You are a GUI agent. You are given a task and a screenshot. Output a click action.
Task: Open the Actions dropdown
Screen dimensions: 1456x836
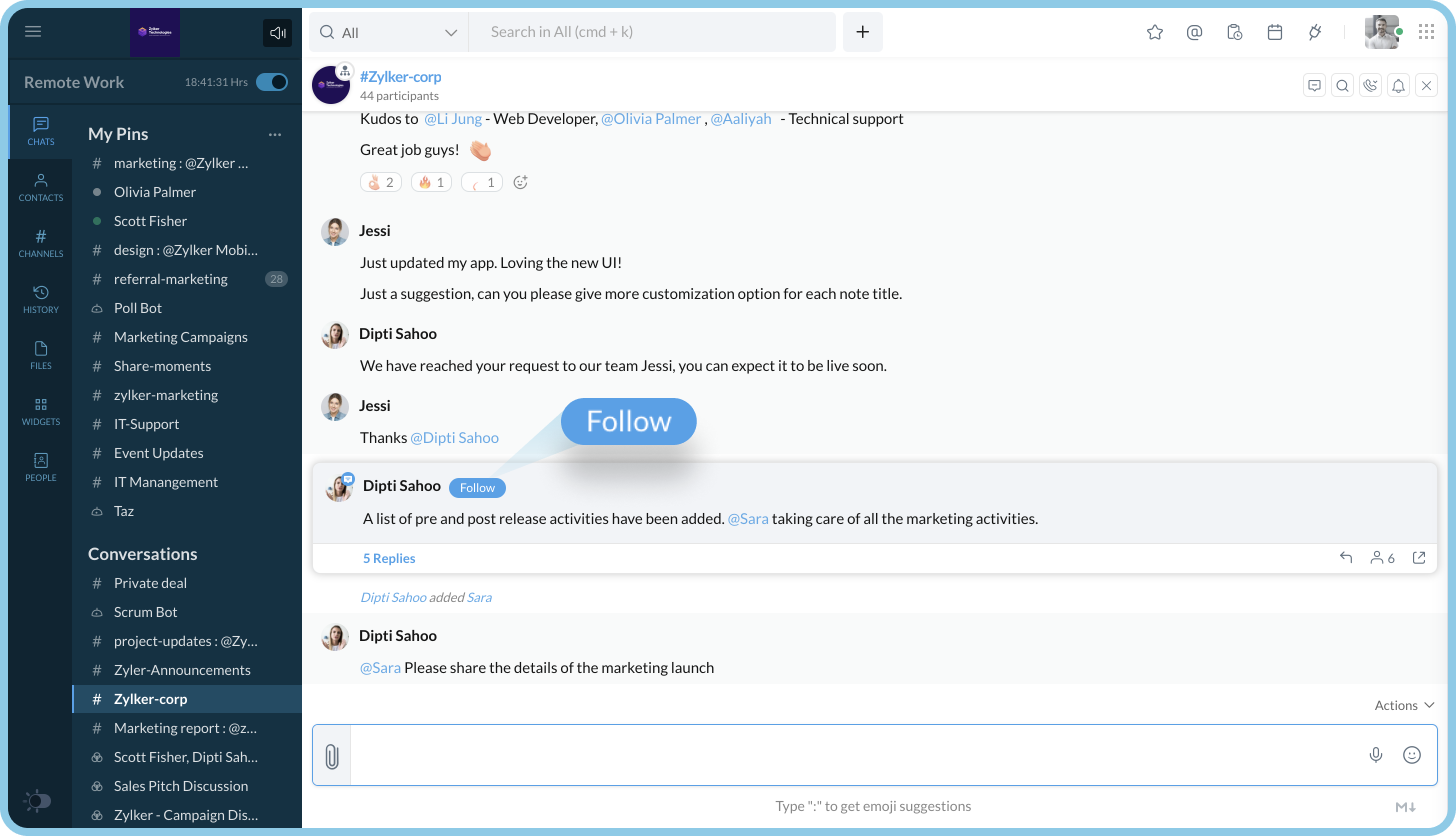click(1404, 705)
